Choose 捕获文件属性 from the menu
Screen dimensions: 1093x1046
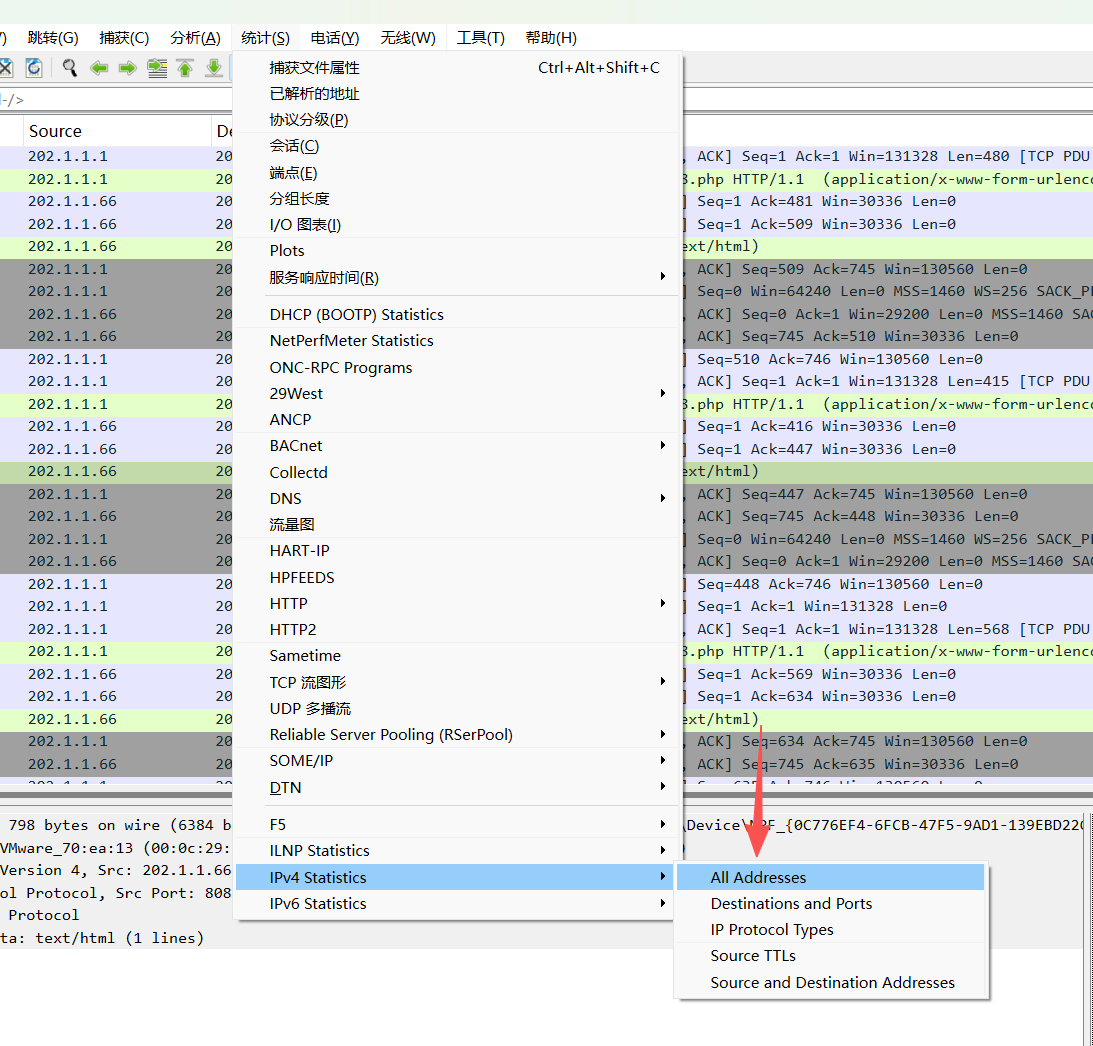457,68
